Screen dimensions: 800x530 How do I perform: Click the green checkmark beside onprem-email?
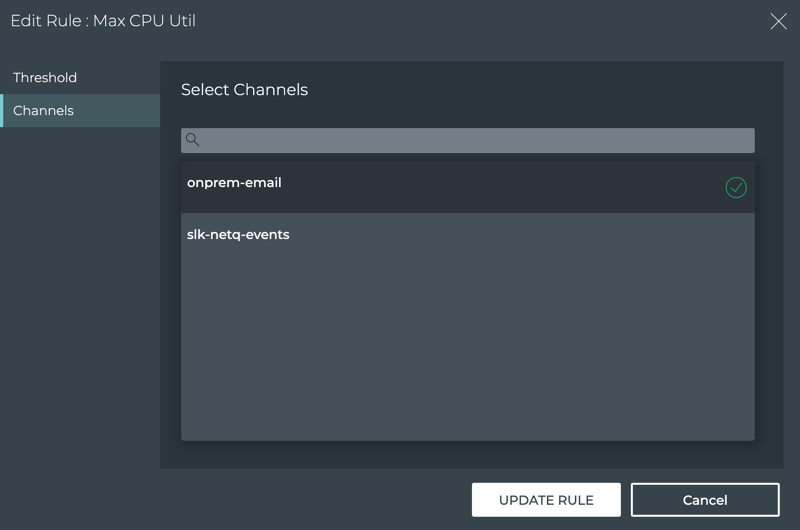point(736,187)
